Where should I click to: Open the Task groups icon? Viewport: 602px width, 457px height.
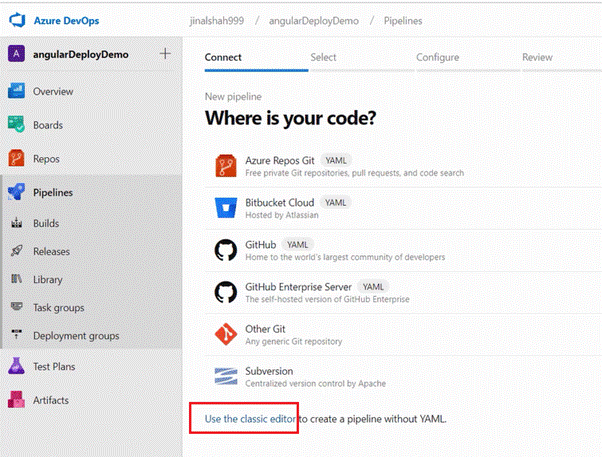click(17, 306)
